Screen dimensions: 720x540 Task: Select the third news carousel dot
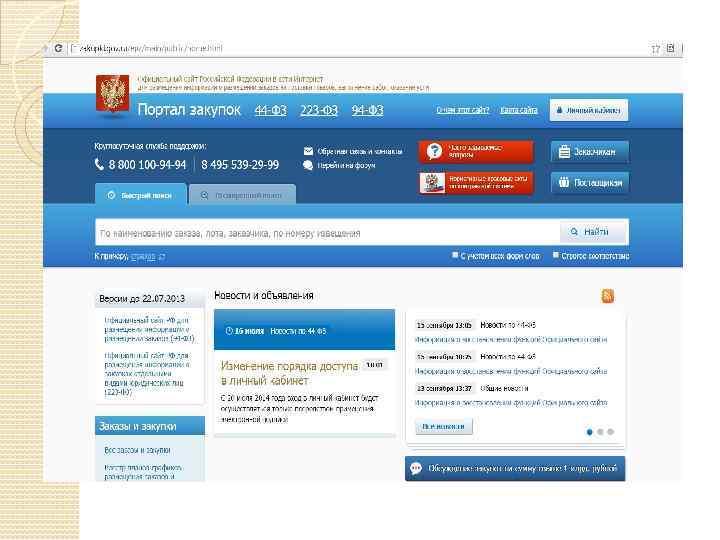(610, 432)
